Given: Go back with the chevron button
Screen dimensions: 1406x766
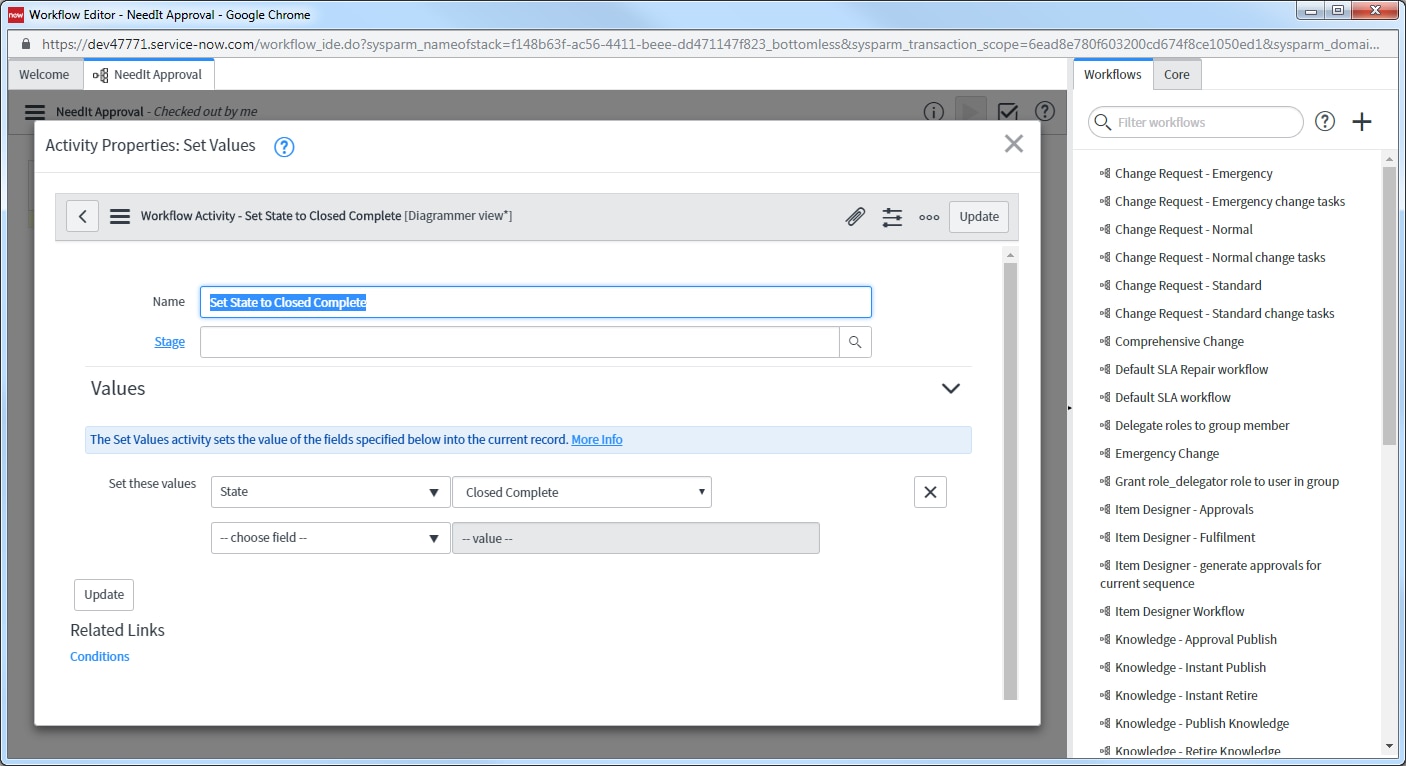Looking at the screenshot, I should coord(82,216).
